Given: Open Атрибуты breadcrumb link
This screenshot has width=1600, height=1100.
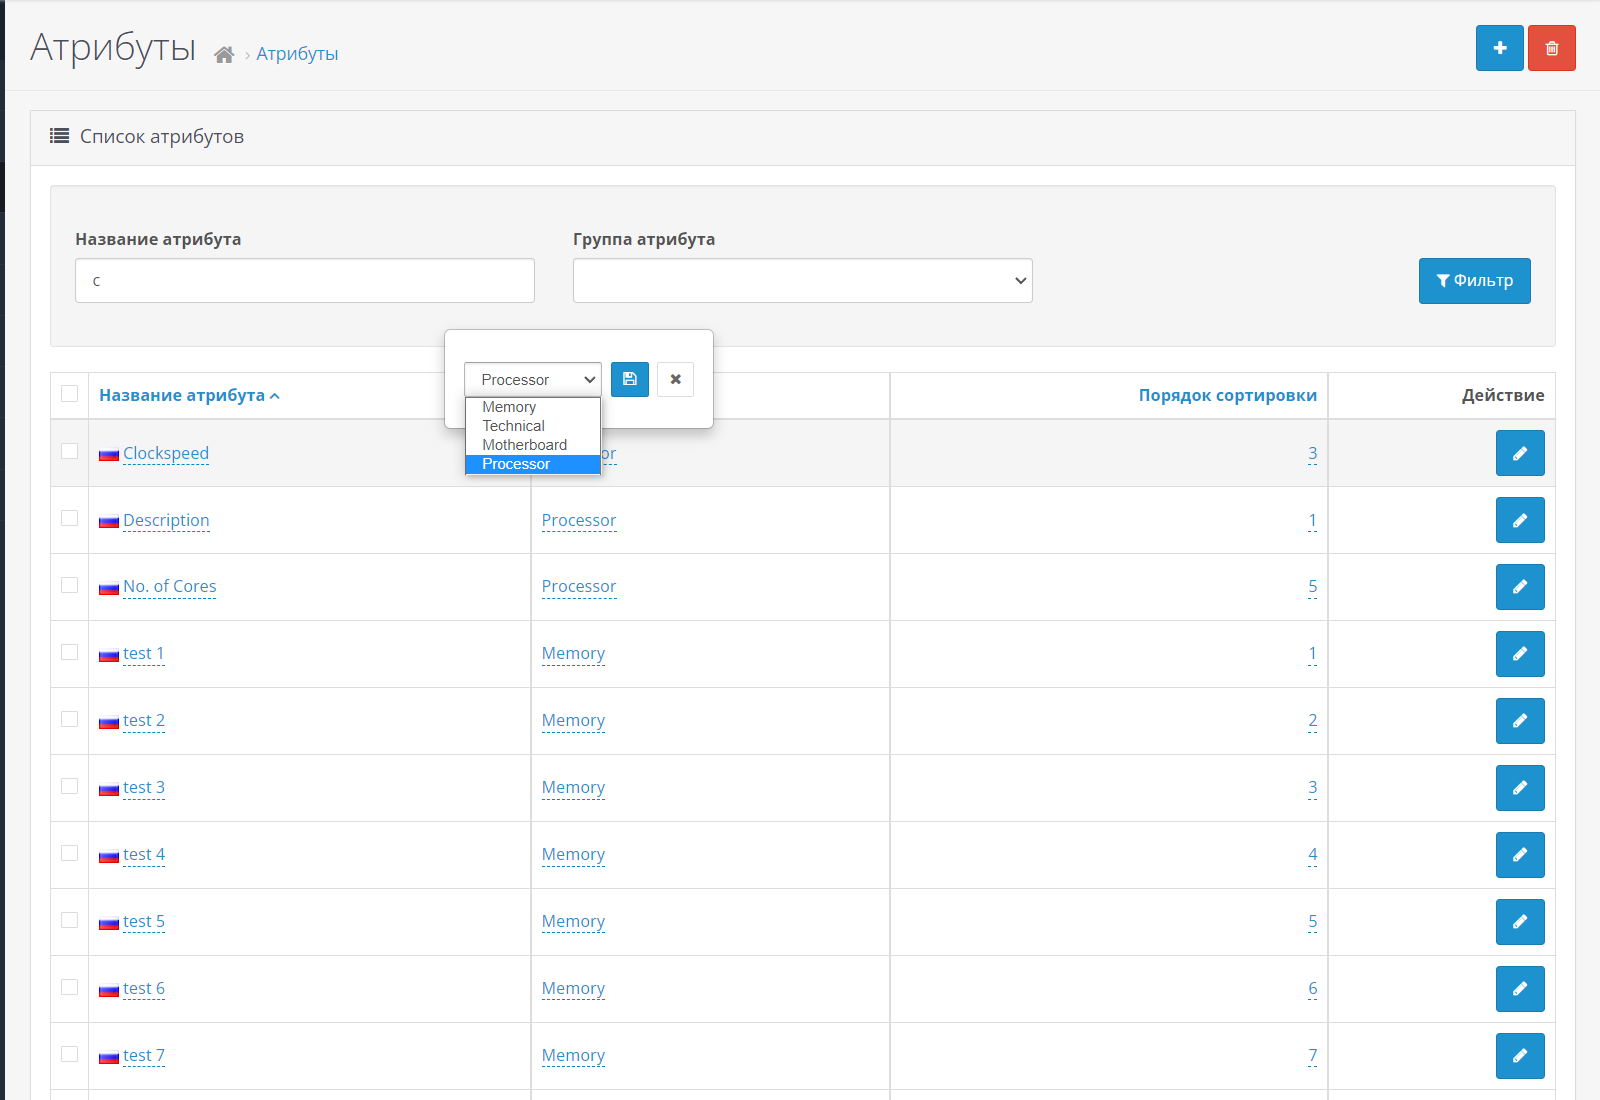Looking at the screenshot, I should click(x=297, y=54).
